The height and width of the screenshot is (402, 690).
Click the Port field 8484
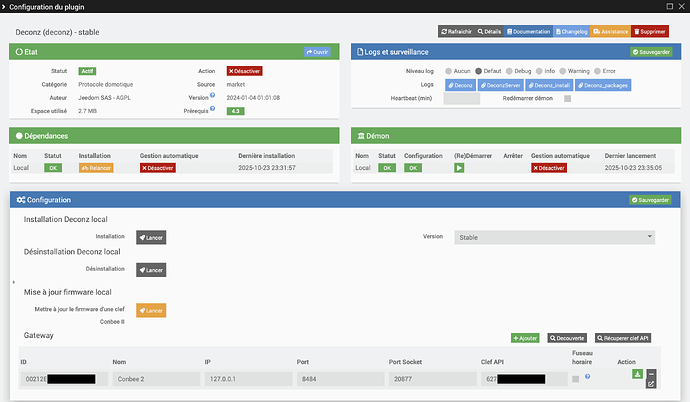[x=340, y=379]
